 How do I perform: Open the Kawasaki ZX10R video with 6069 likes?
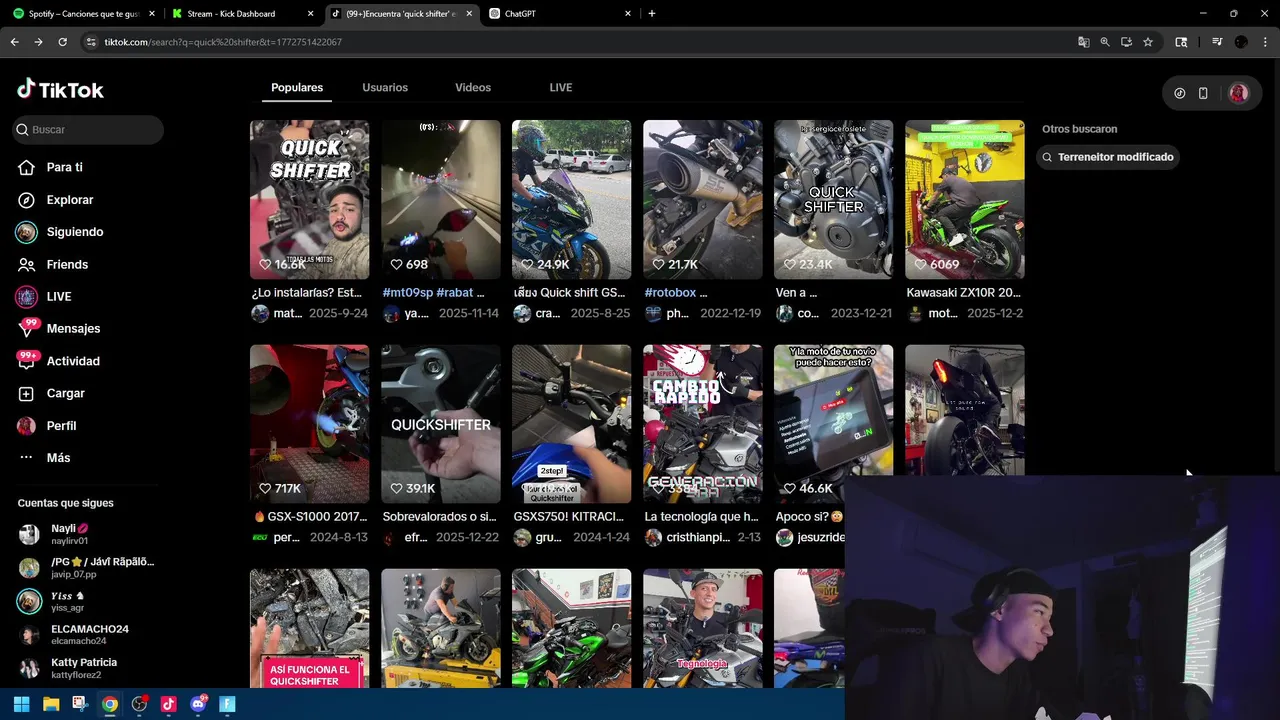click(x=964, y=199)
